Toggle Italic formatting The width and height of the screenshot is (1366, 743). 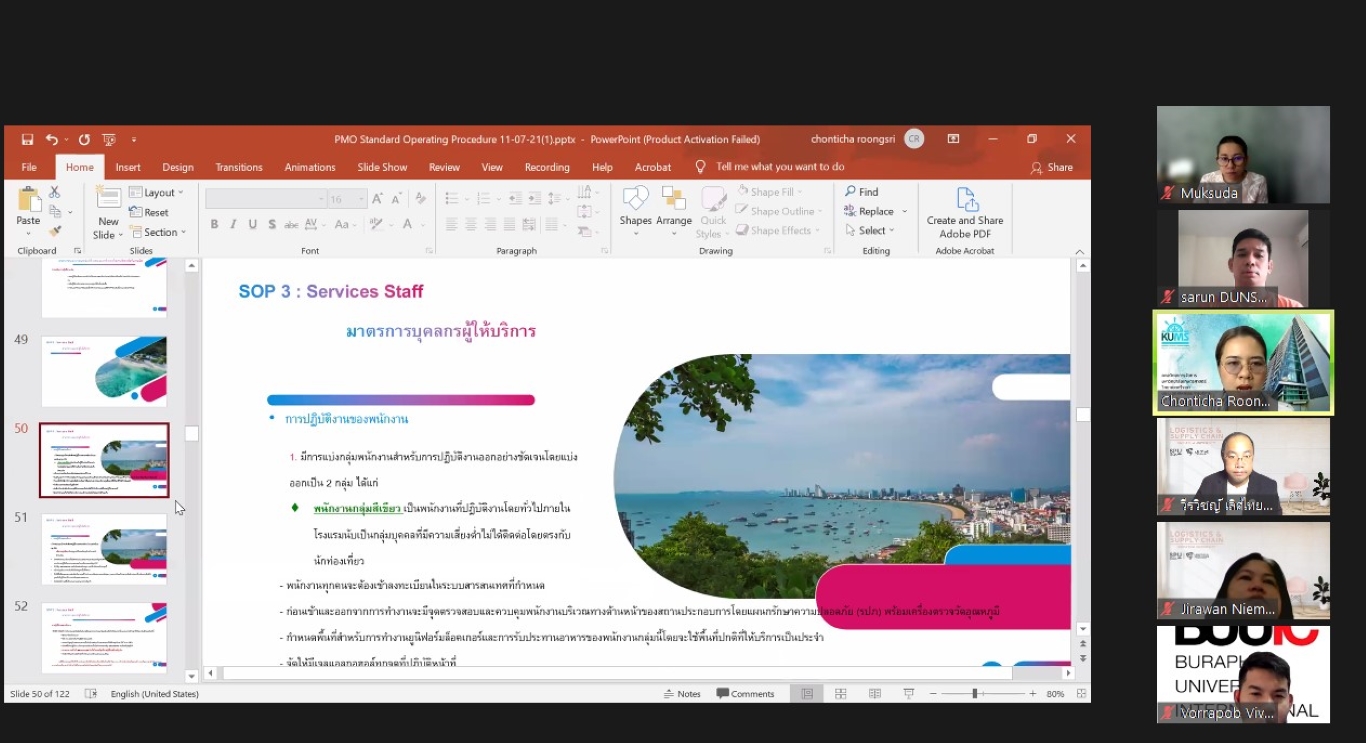click(233, 224)
